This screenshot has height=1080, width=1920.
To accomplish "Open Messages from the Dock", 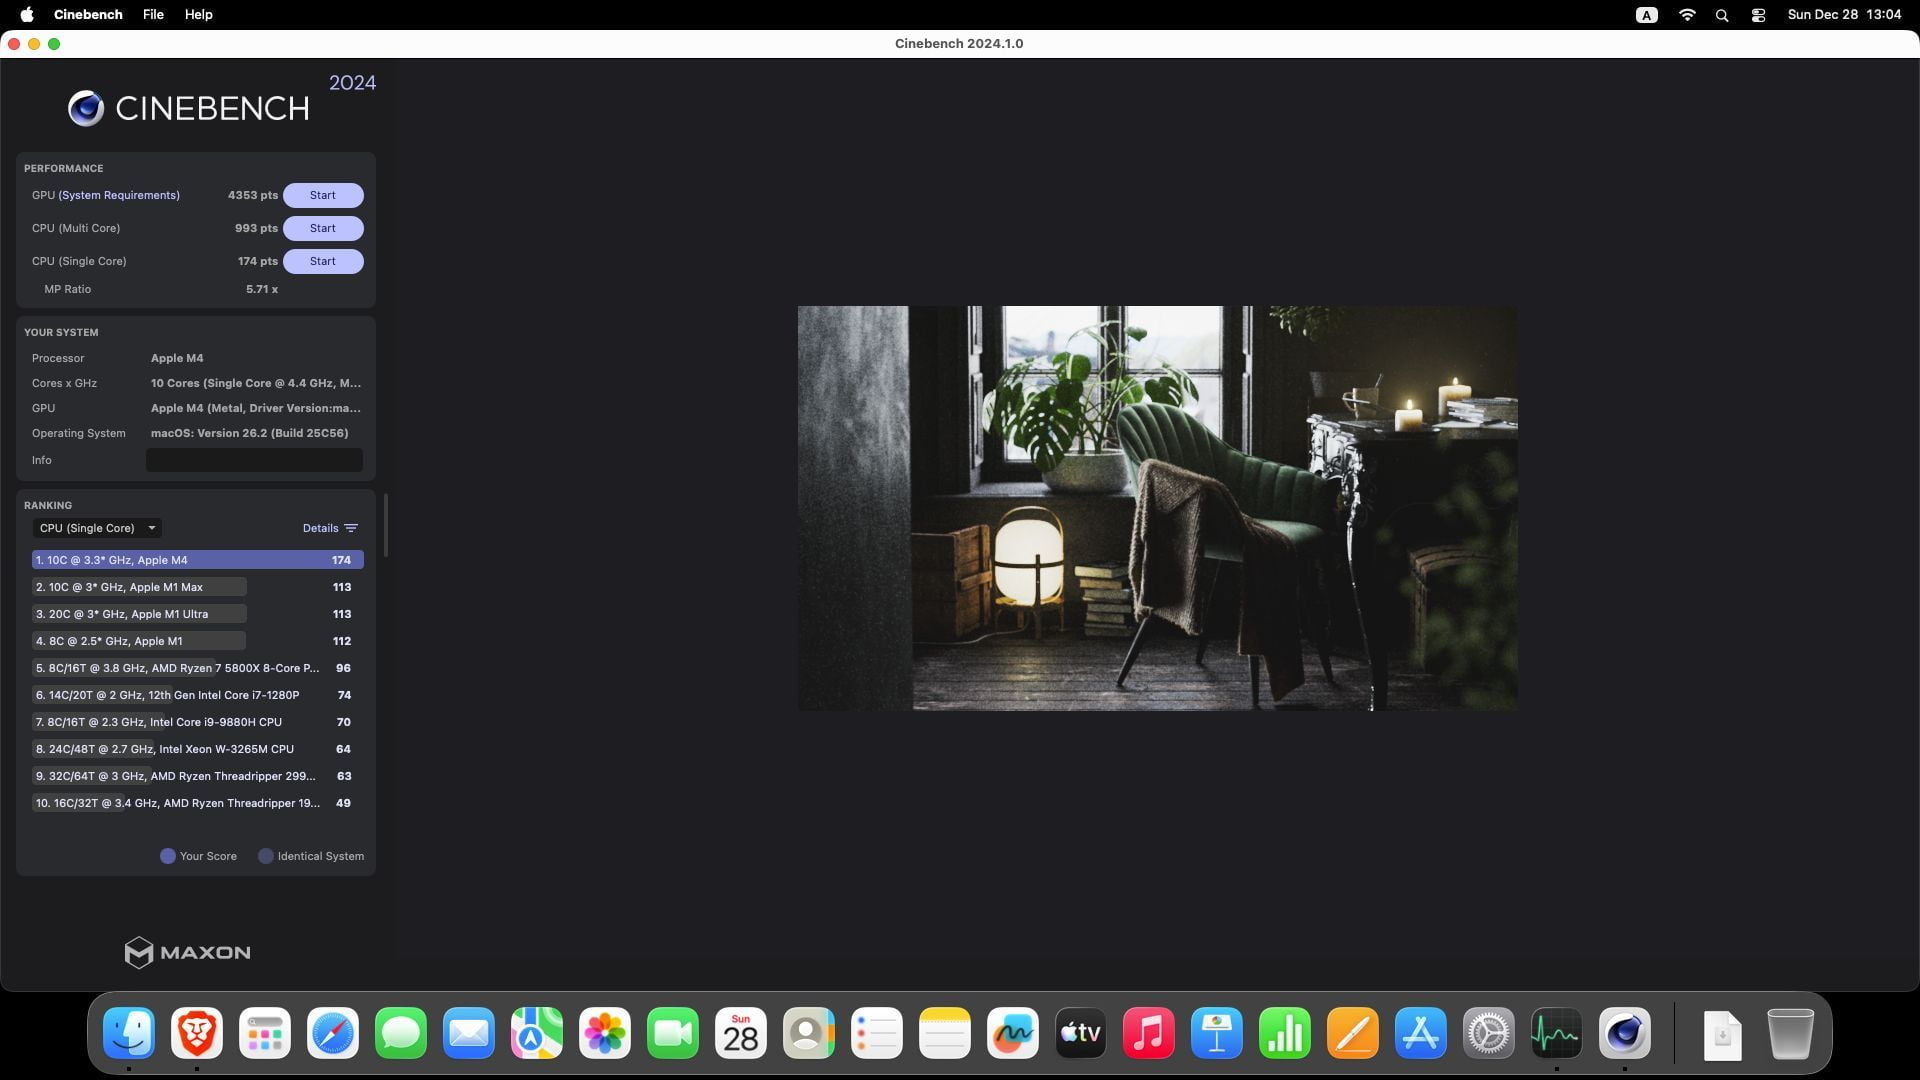I will [x=401, y=1033].
